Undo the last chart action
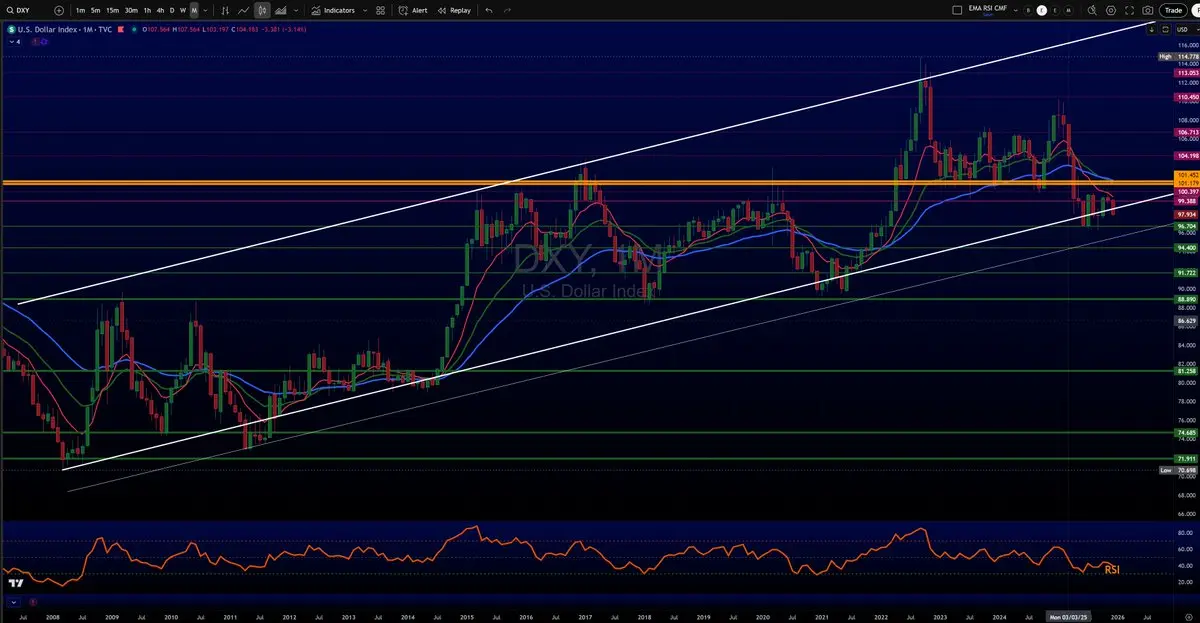 [x=489, y=10]
